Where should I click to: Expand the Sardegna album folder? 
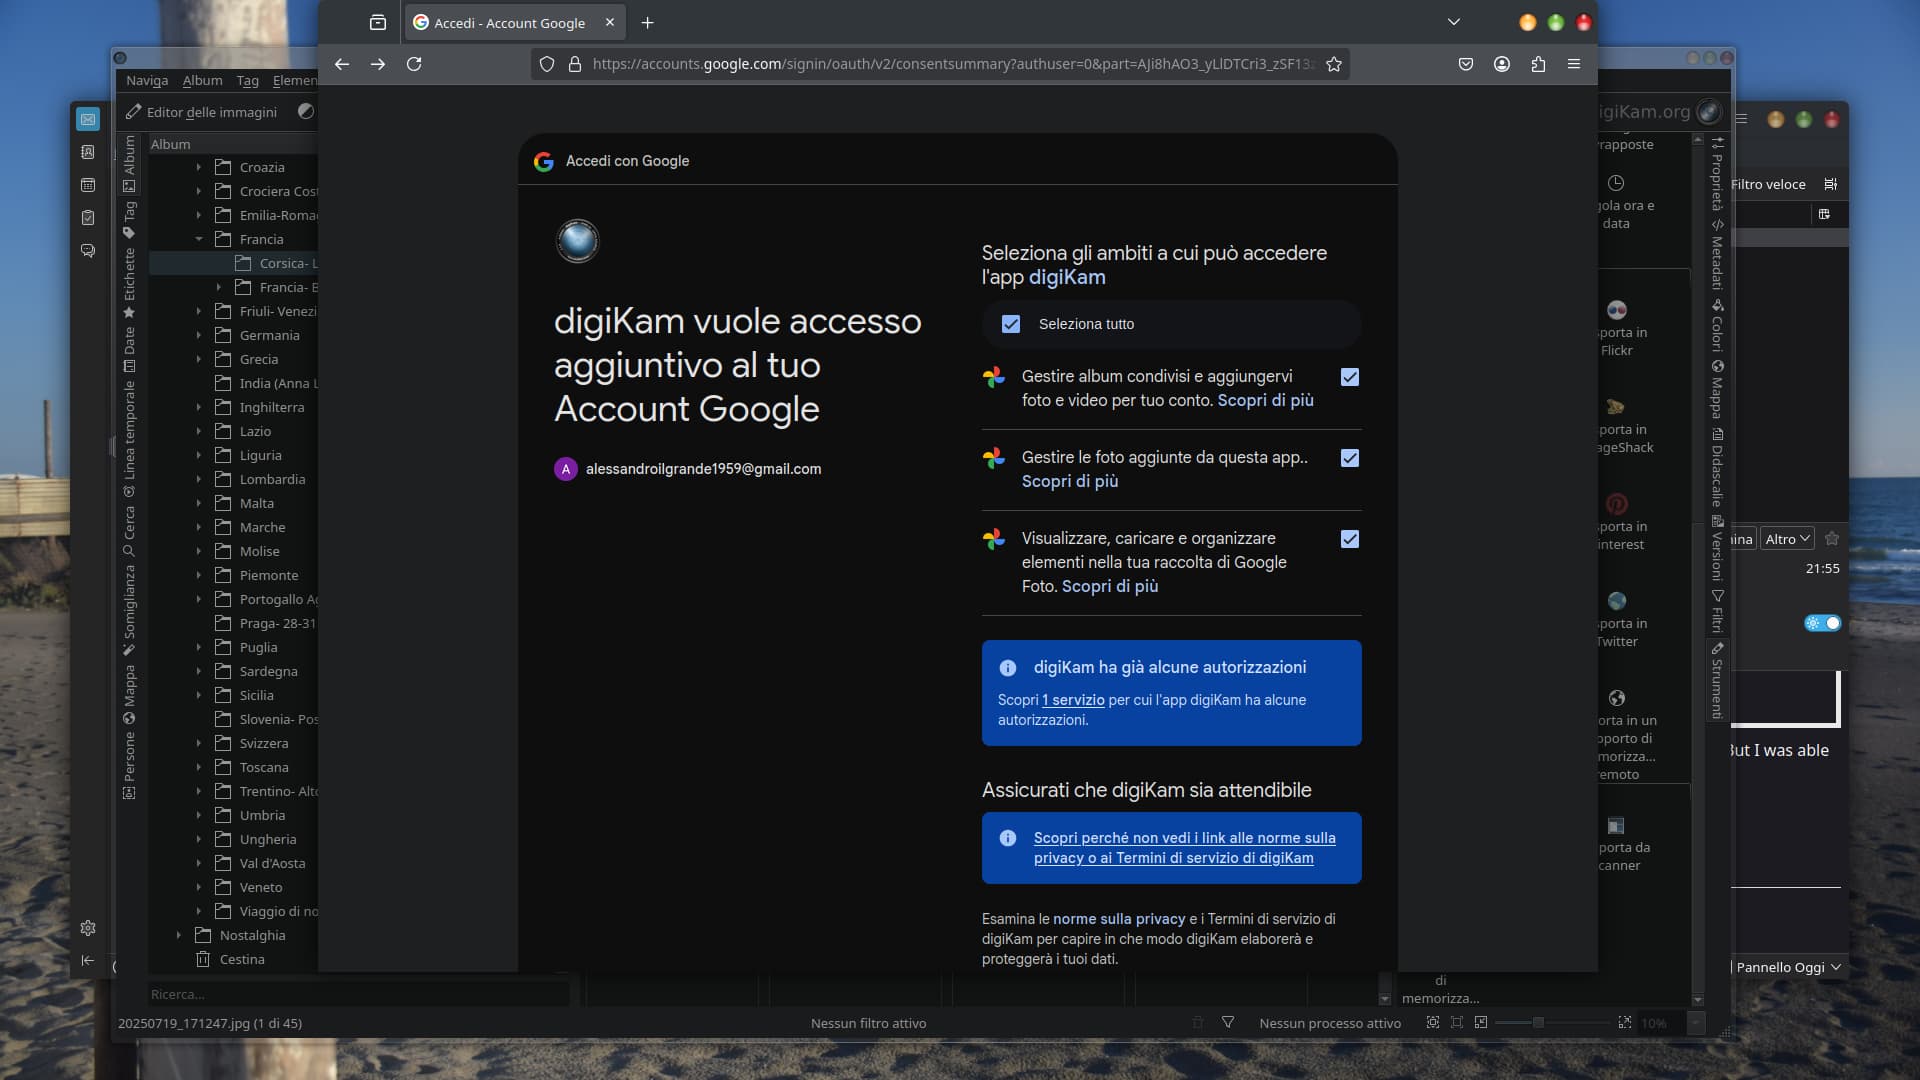tap(199, 671)
